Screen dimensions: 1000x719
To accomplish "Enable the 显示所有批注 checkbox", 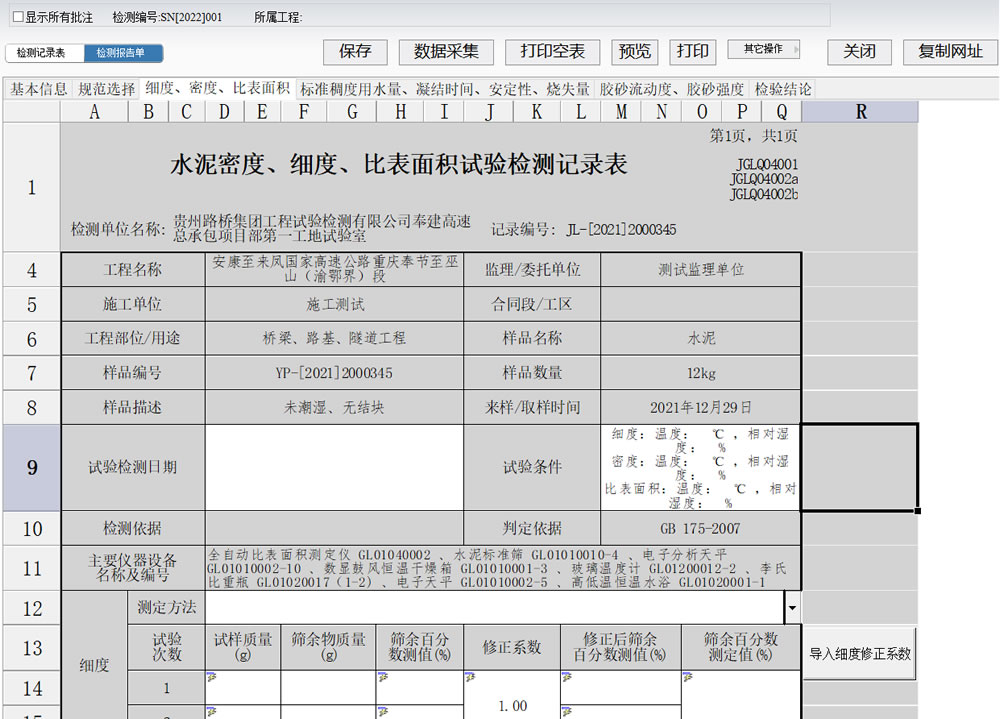I will [17, 18].
